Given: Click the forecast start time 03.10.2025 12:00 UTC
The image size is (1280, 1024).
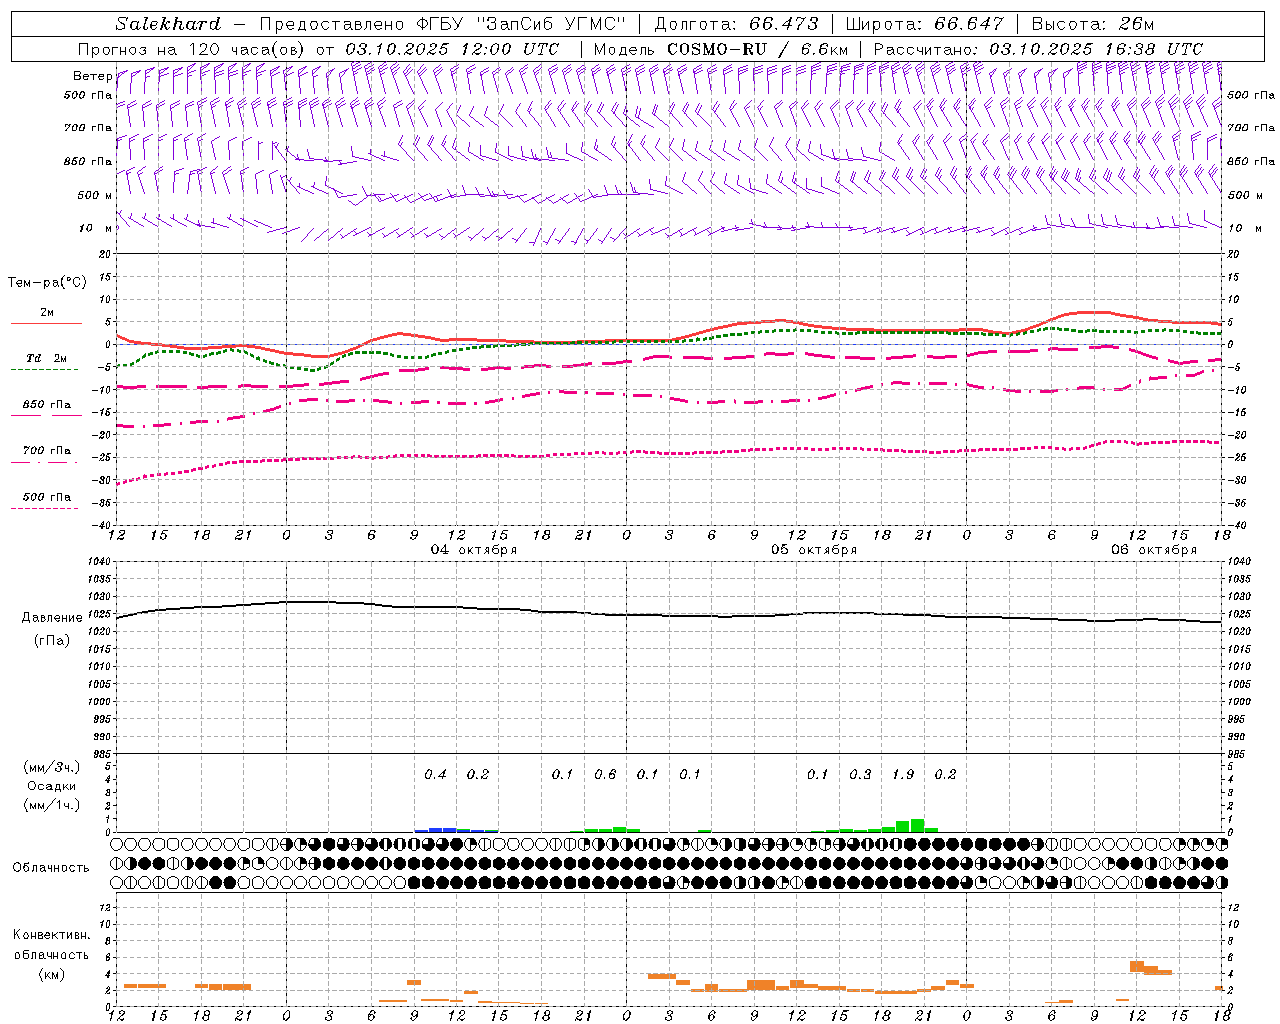Looking at the screenshot, I should coord(452,49).
